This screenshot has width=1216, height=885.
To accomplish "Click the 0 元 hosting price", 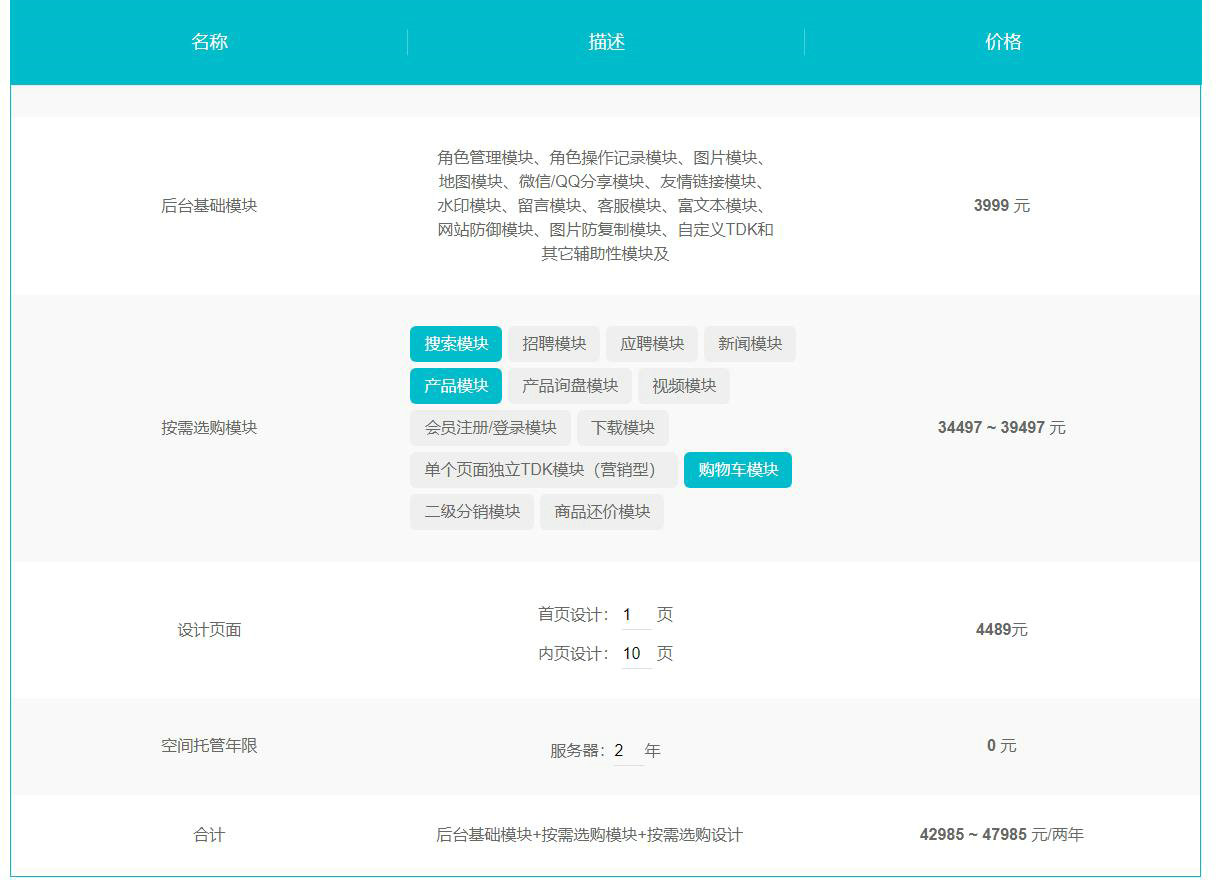I will [x=1002, y=746].
